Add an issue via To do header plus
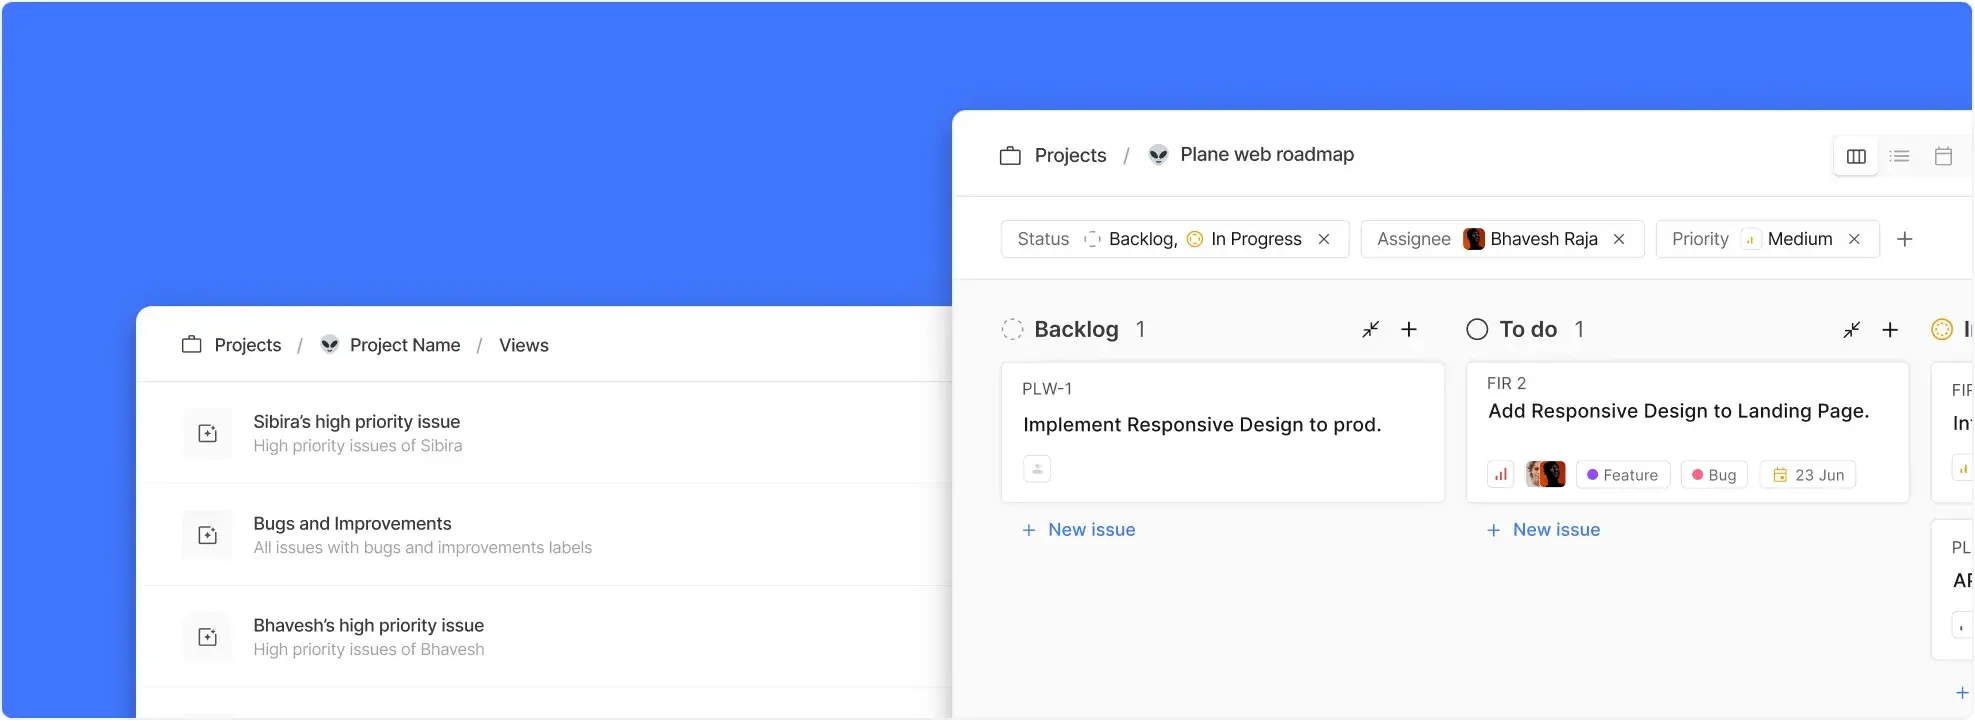The image size is (1975, 721). click(1890, 329)
